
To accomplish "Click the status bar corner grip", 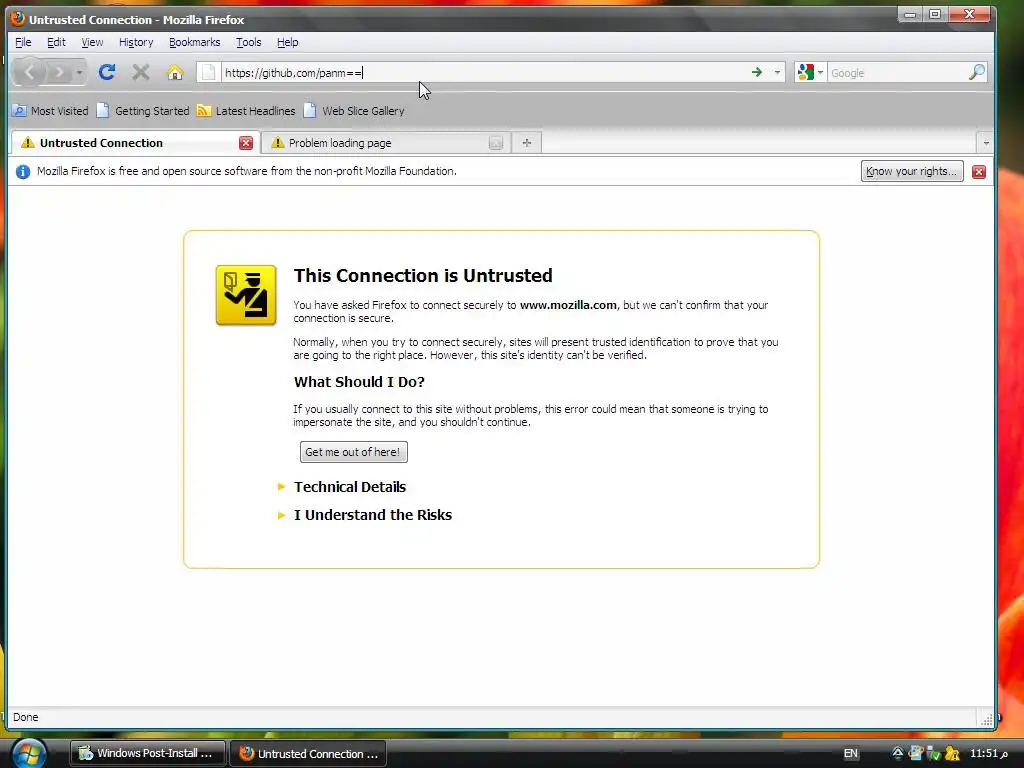I will click(986, 719).
